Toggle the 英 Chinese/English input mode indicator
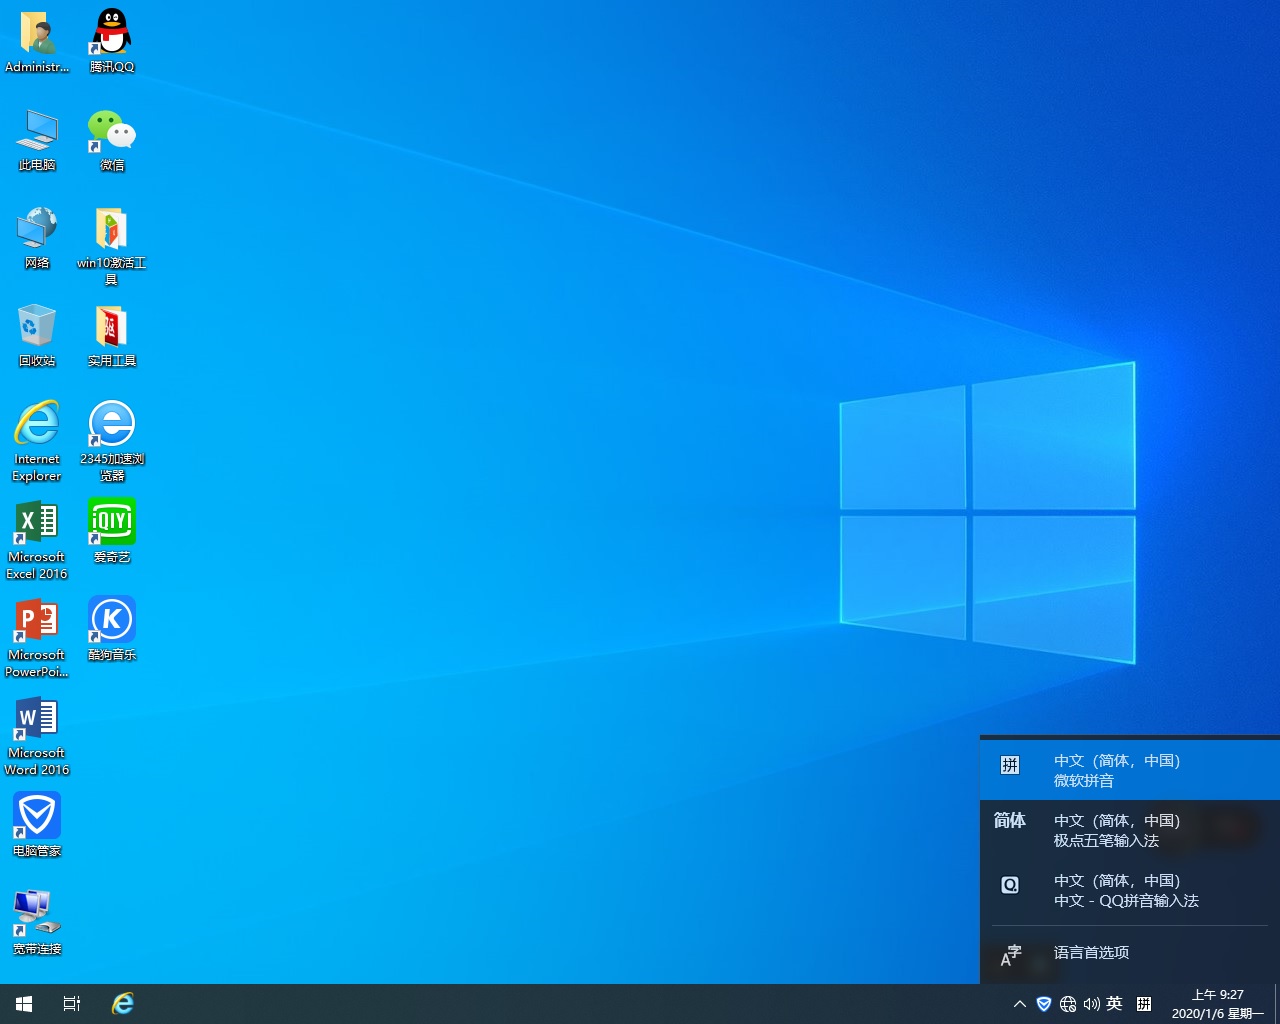This screenshot has height=1024, width=1280. coord(1115,1004)
